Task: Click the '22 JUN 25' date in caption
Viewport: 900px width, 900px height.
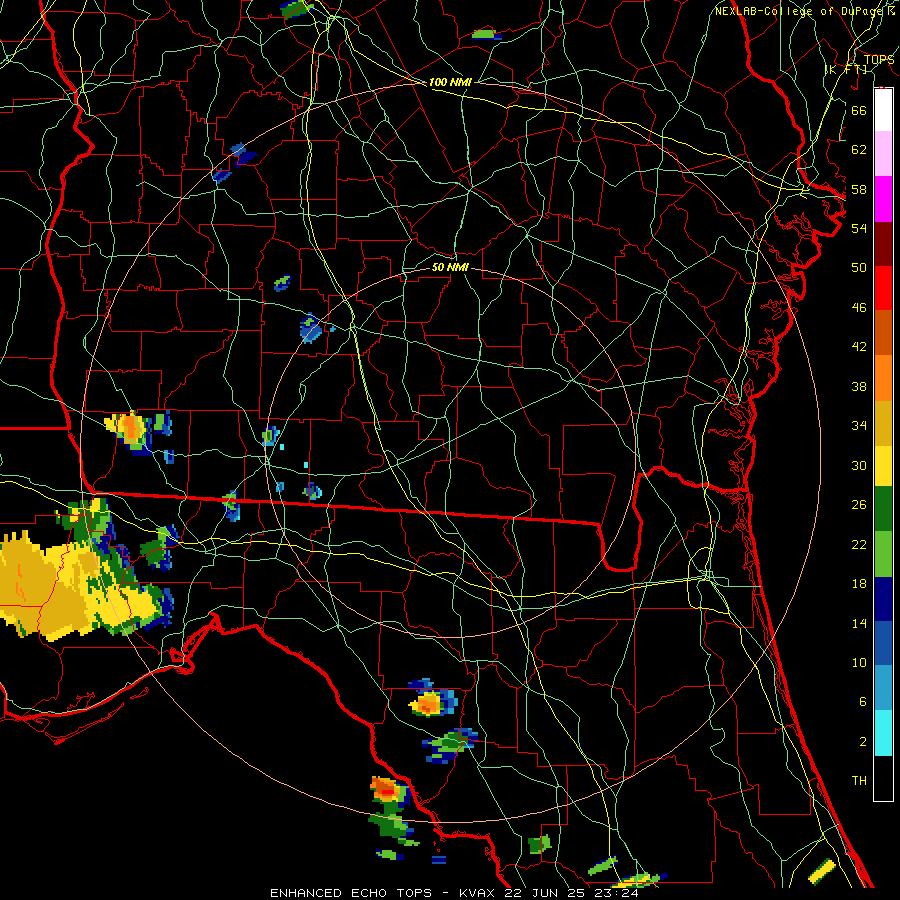Action: 546,893
